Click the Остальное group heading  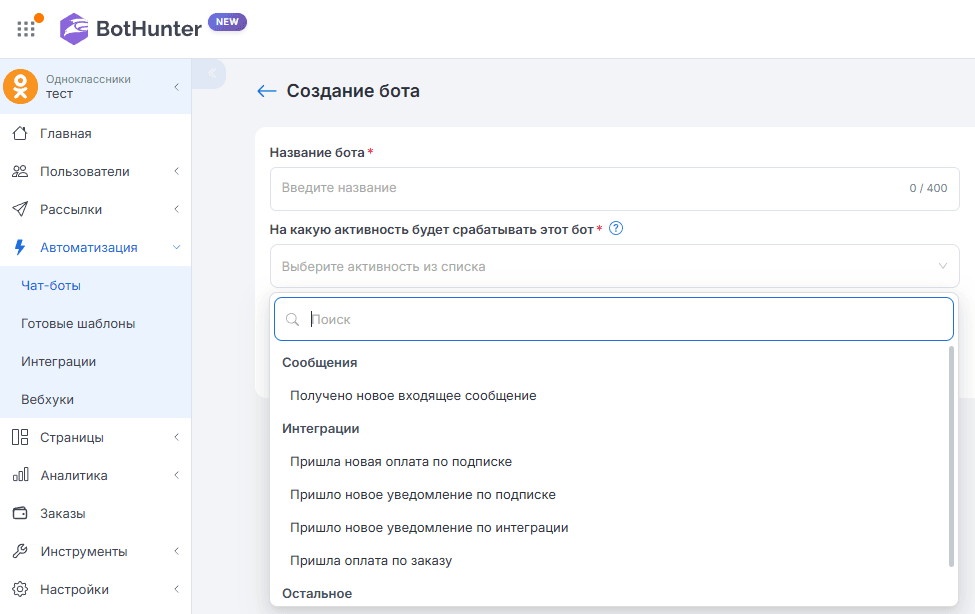coord(317,593)
